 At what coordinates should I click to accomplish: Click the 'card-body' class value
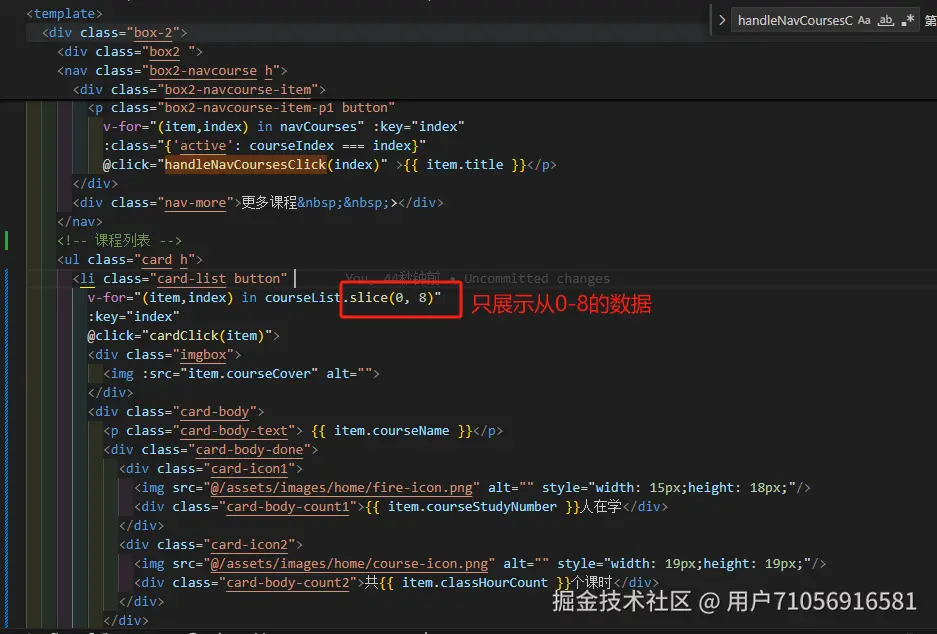pos(215,412)
